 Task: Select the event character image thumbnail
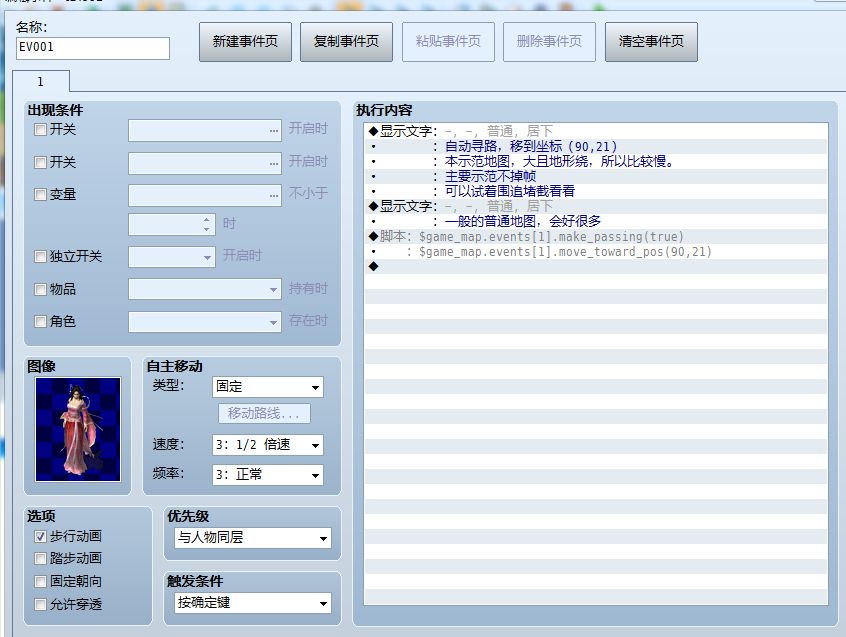pos(78,429)
